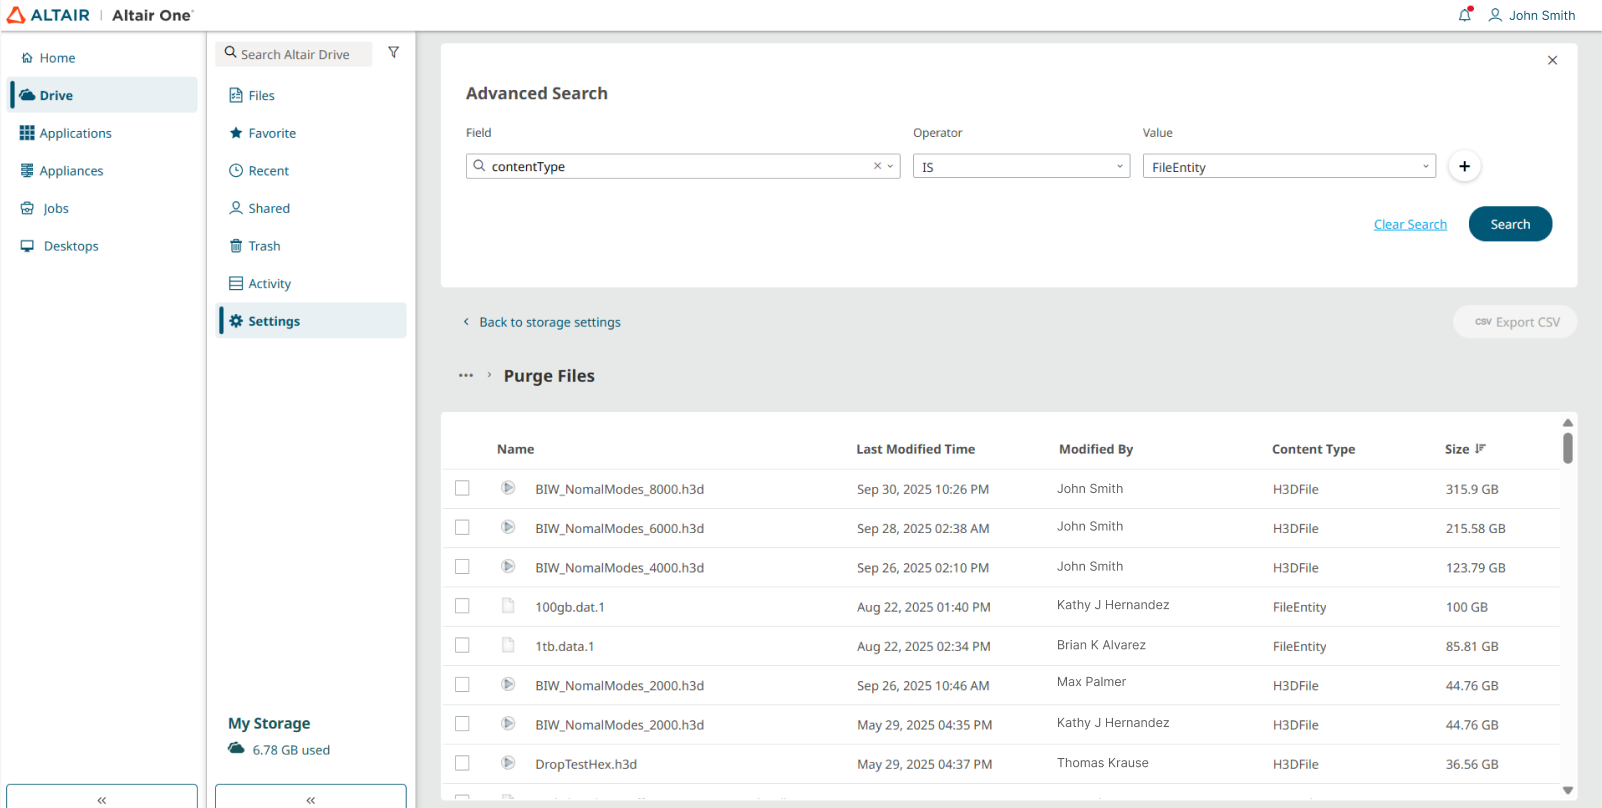1602x808 pixels.
Task: Clear the contentType field with the X icon
Action: (x=877, y=167)
